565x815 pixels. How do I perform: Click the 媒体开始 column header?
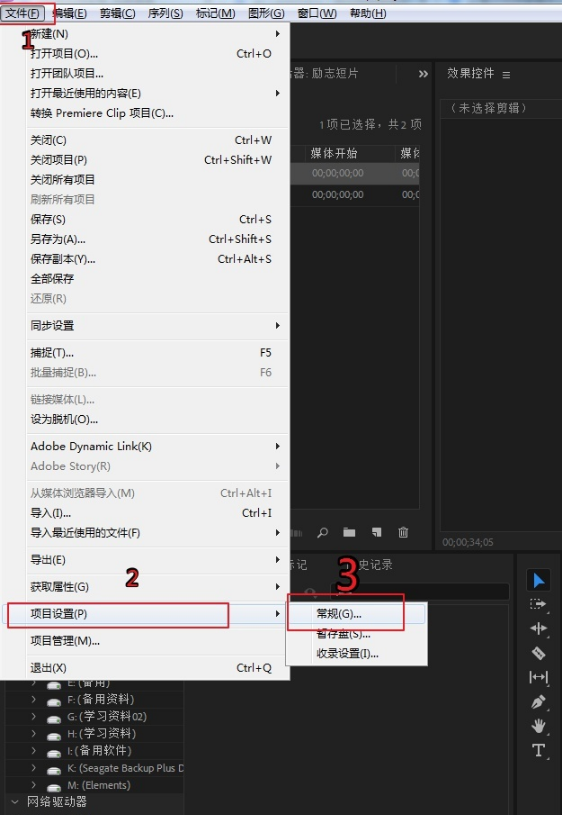[334, 153]
